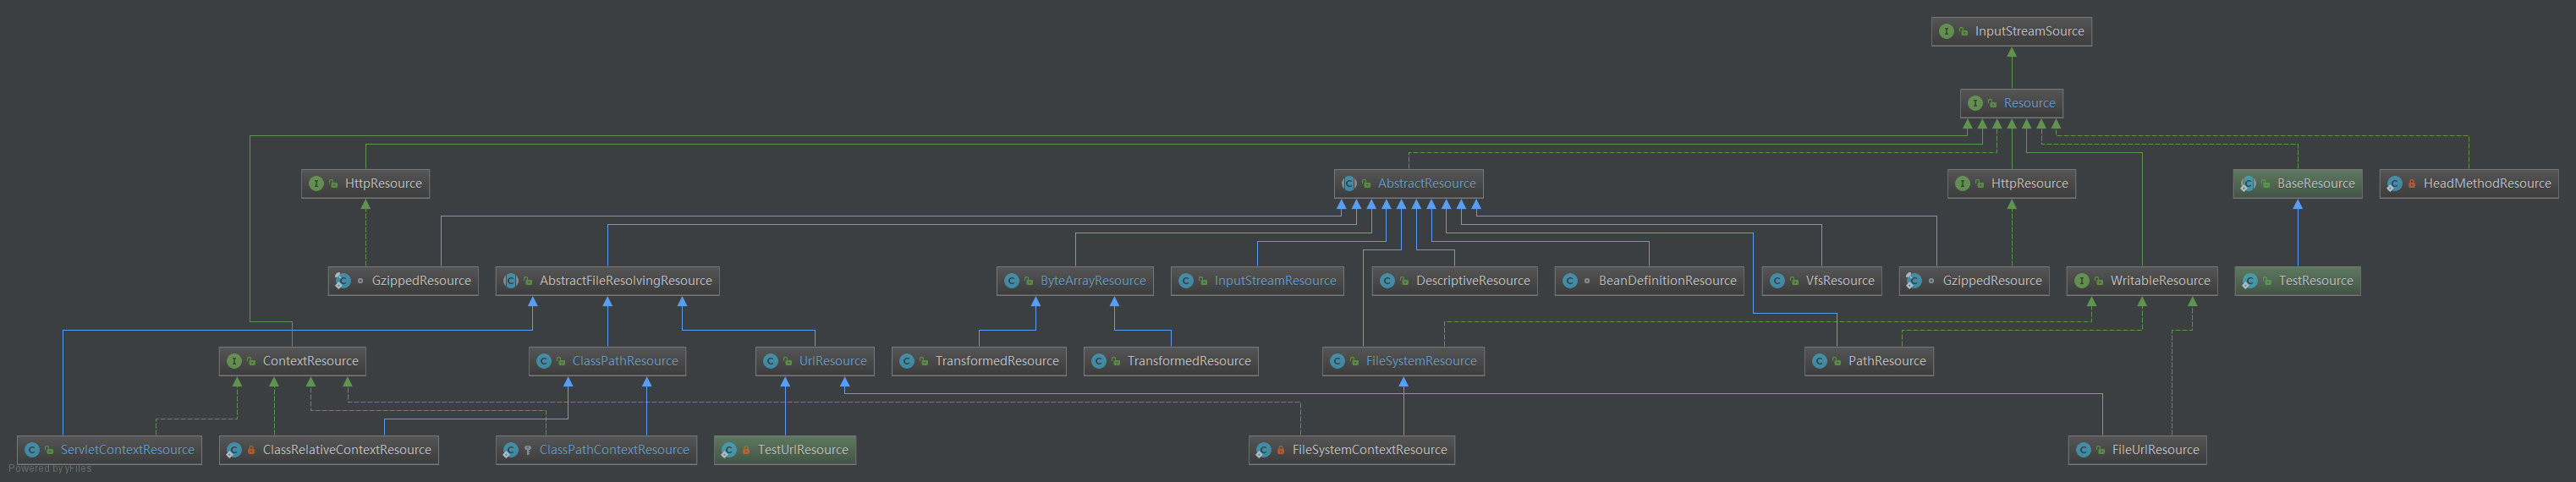2576x482 pixels.
Task: Select the 'BaseResource' label text
Action: click(x=2315, y=183)
